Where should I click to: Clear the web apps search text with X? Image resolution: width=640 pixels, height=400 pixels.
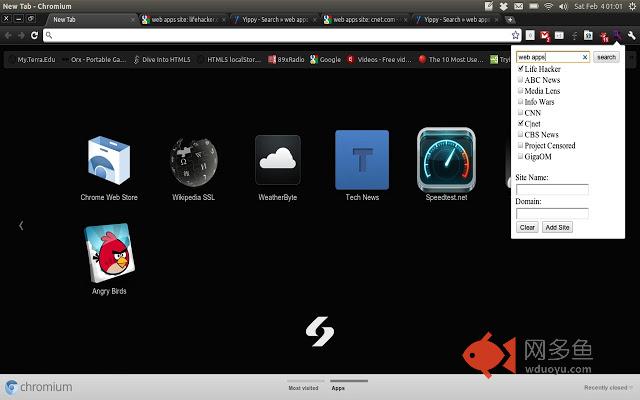pyautogui.click(x=585, y=57)
